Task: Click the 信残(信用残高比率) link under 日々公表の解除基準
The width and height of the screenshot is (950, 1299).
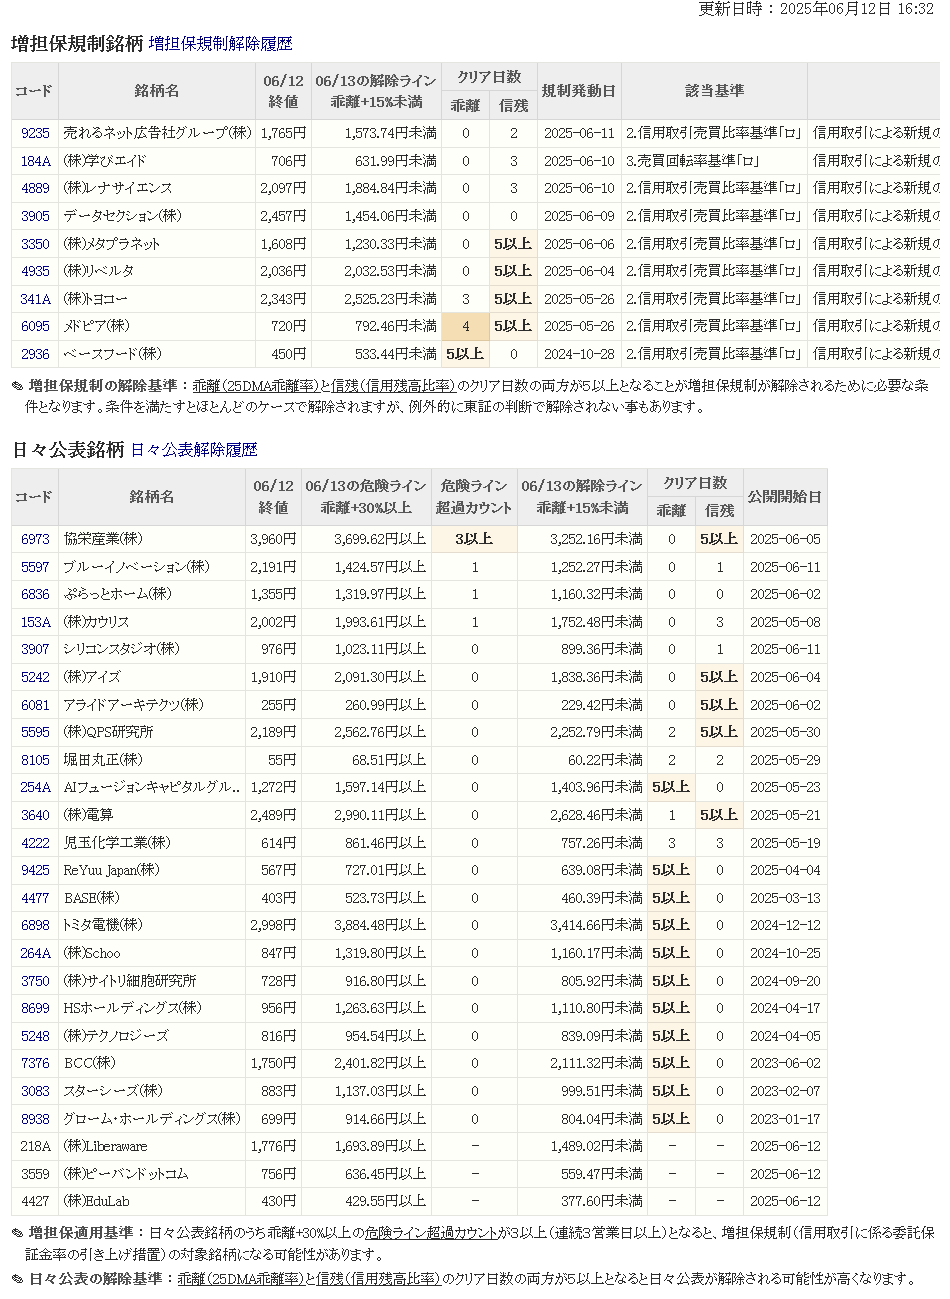Action: [x=378, y=1278]
